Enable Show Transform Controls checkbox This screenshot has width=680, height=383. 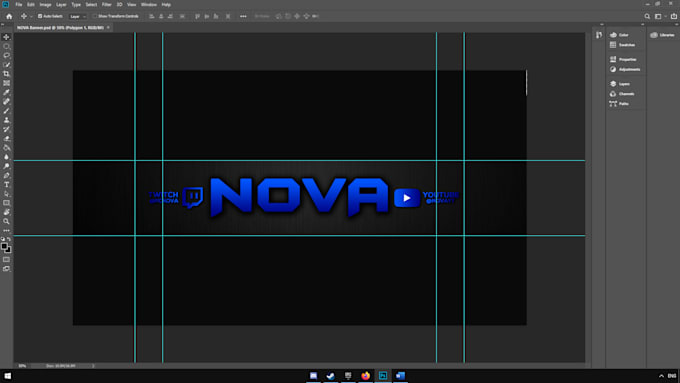click(95, 16)
